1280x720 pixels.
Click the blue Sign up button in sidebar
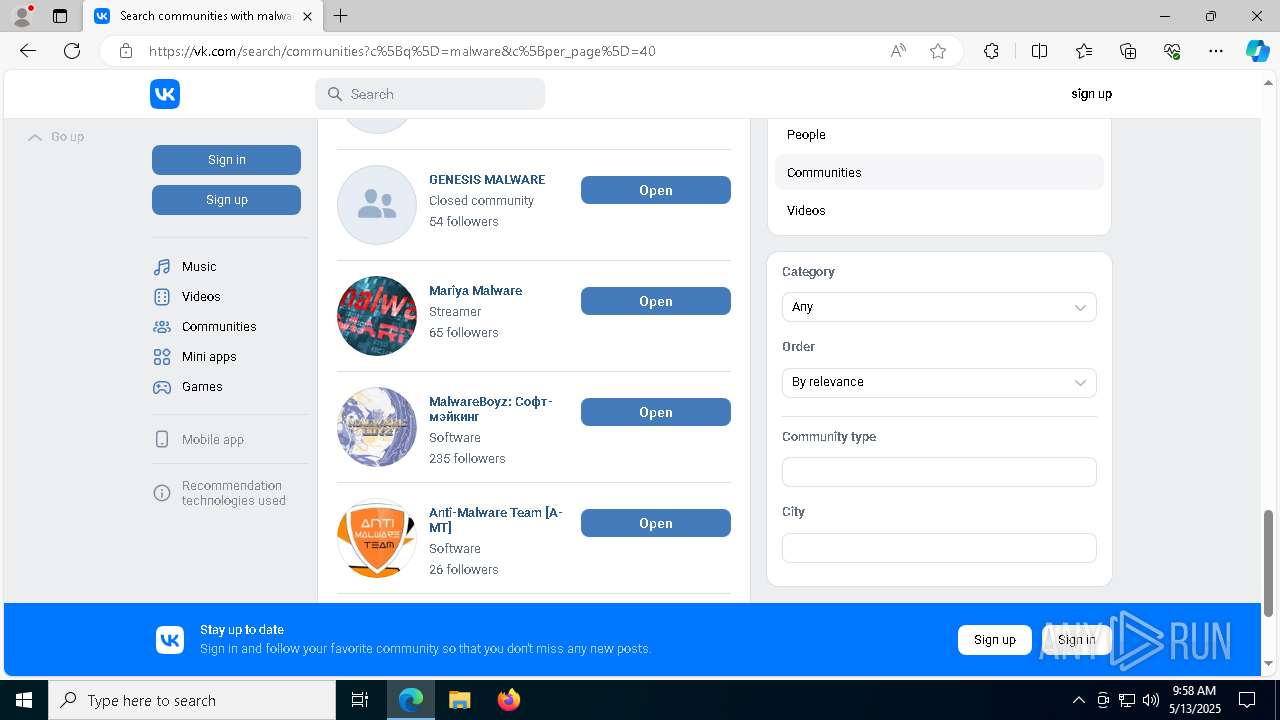click(226, 200)
